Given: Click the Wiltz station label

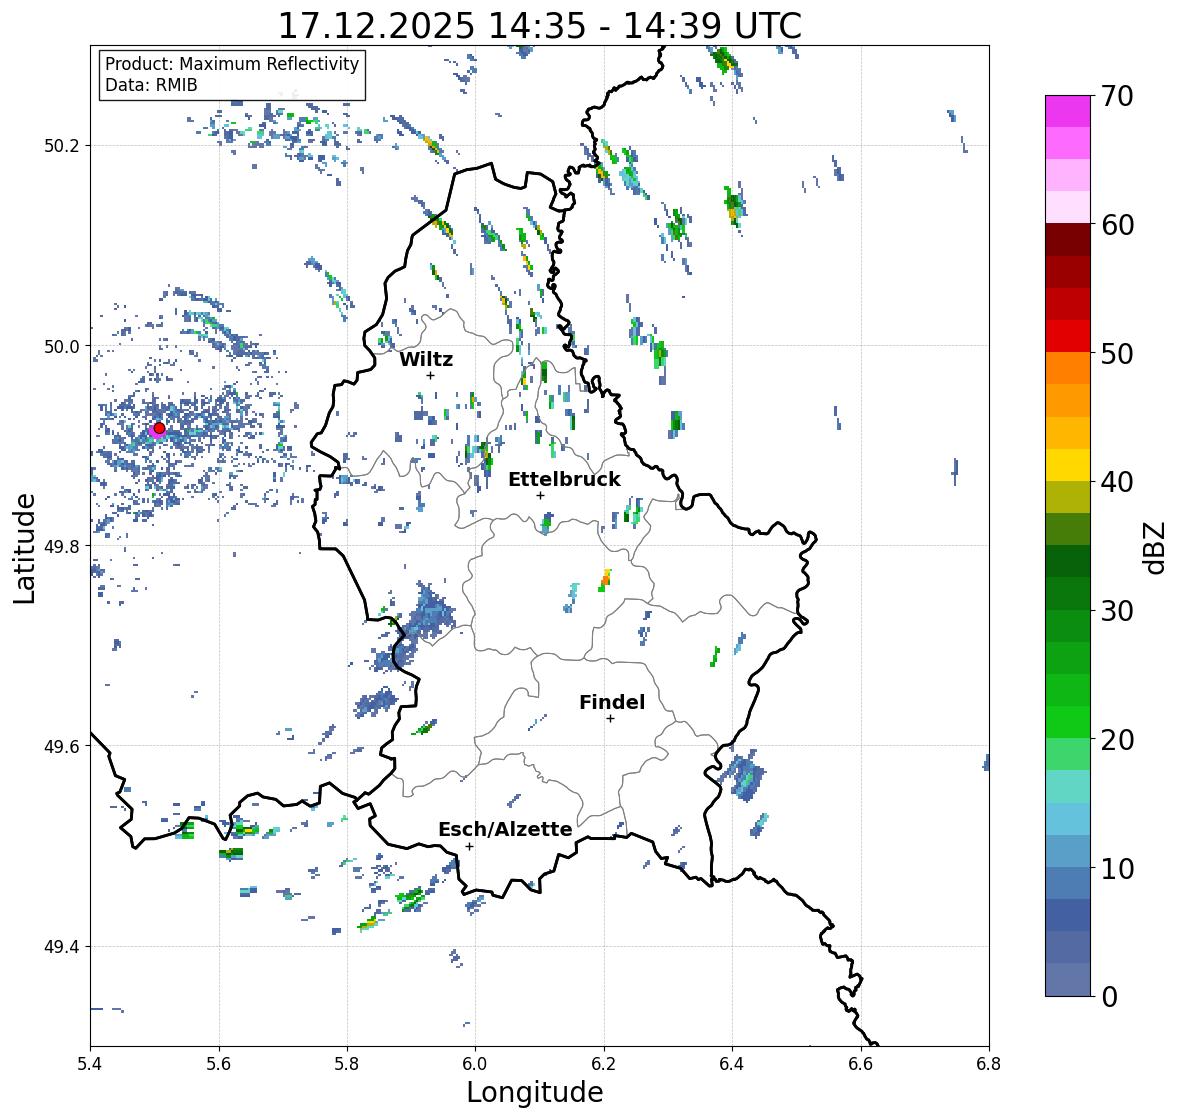Looking at the screenshot, I should tap(426, 359).
